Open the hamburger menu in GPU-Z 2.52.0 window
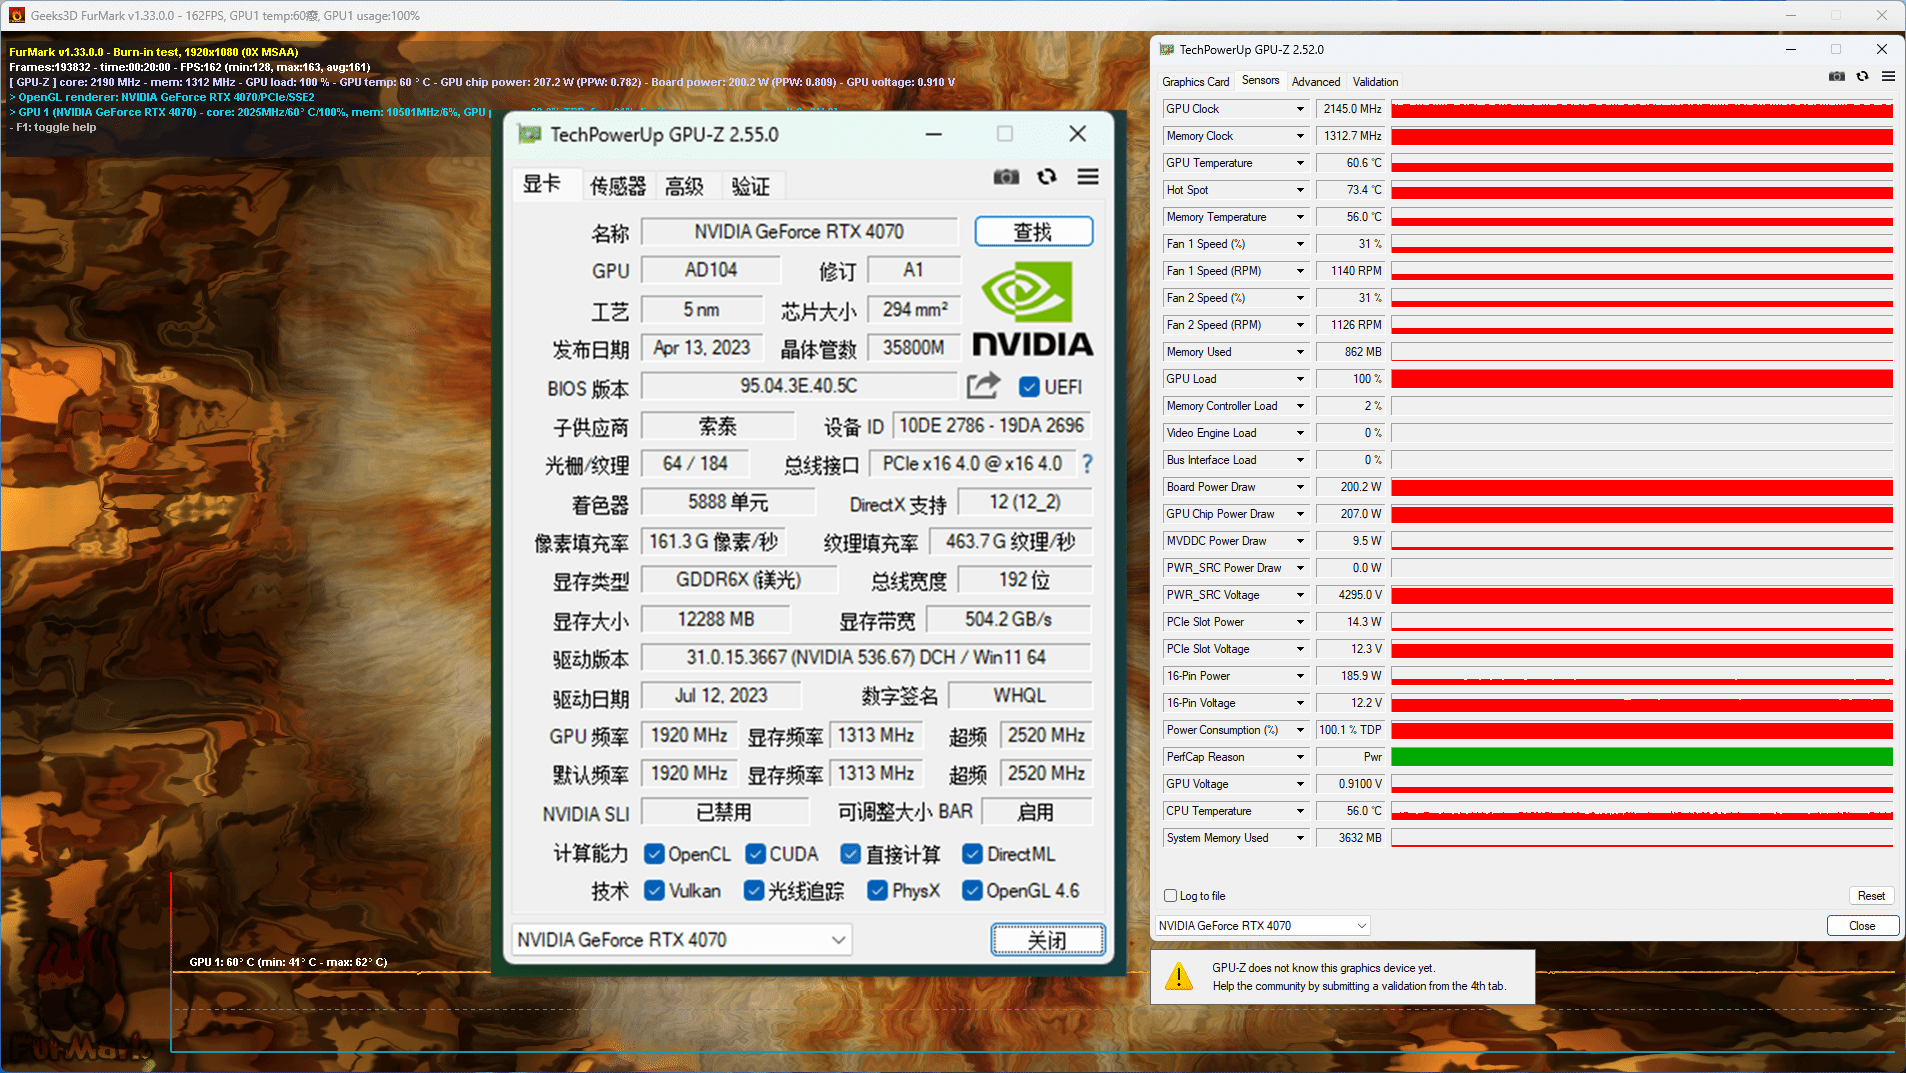The image size is (1906, 1073). (x=1888, y=76)
